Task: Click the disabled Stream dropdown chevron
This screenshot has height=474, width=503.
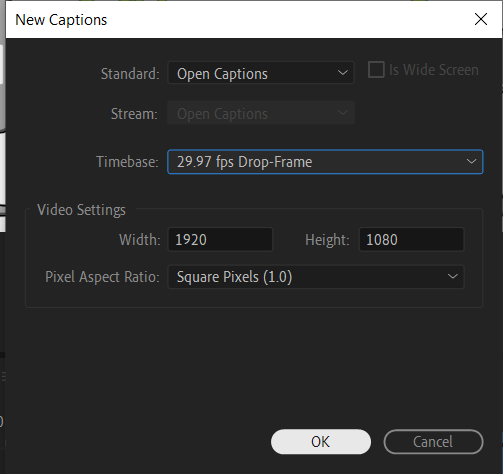Action: 343,113
